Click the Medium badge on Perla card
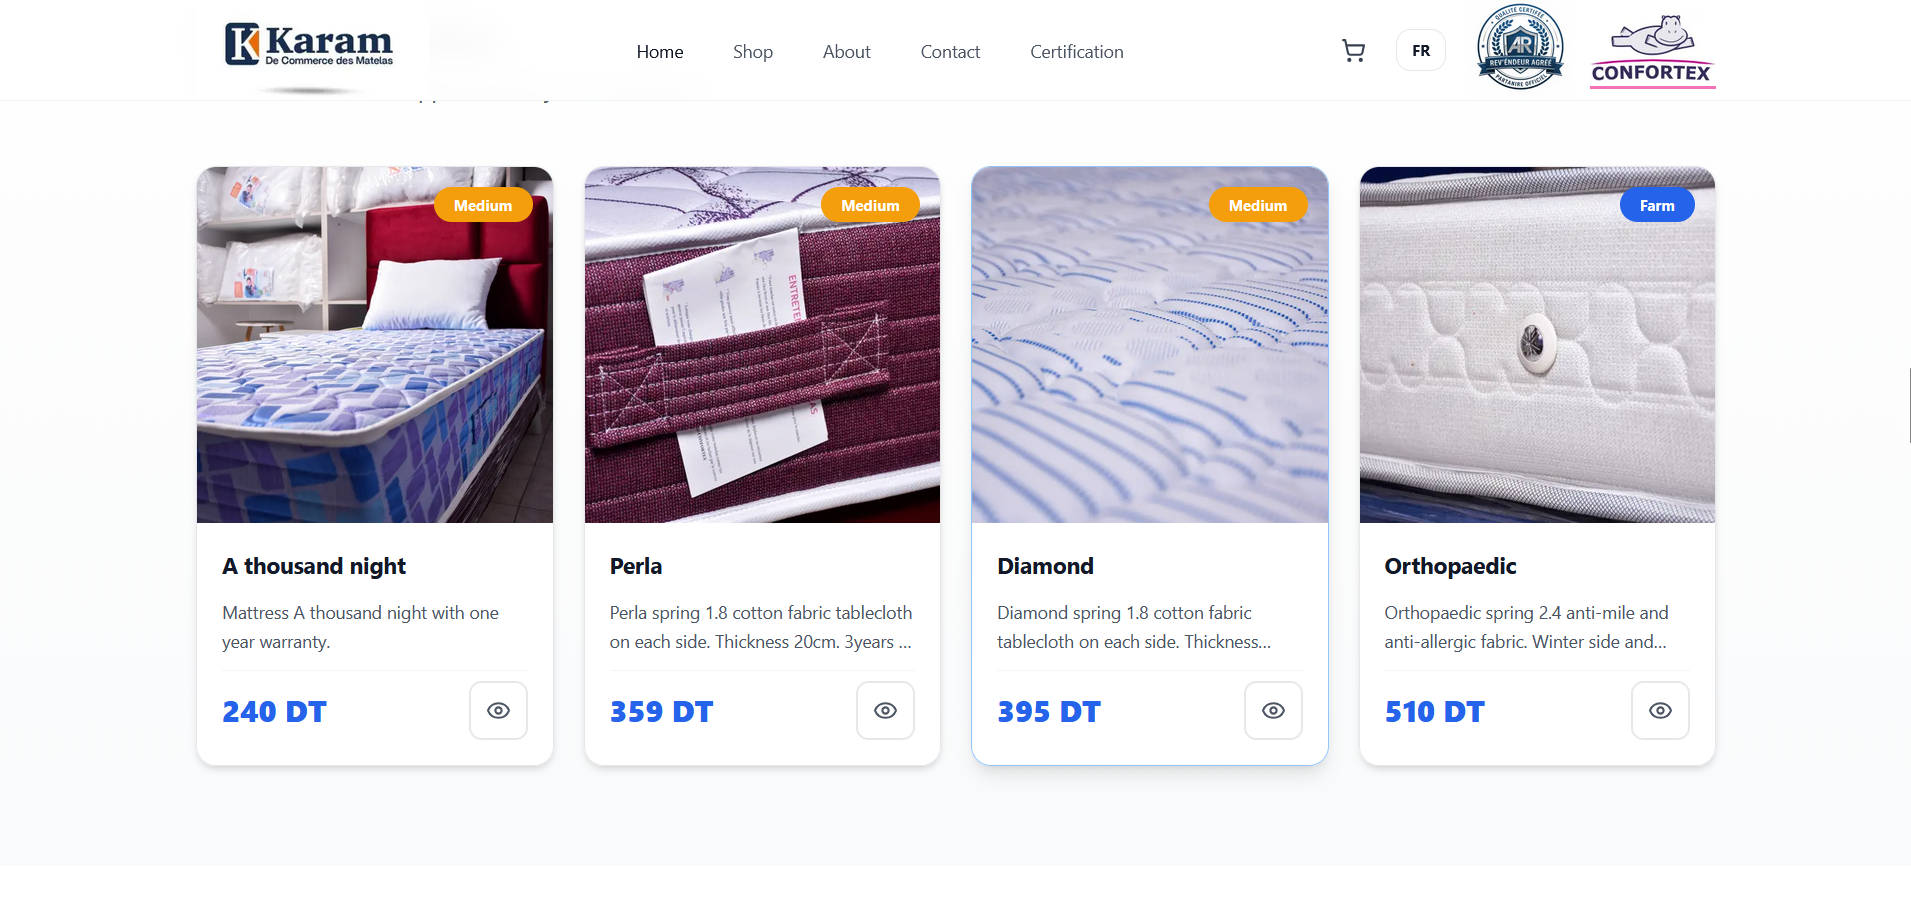 pos(870,205)
